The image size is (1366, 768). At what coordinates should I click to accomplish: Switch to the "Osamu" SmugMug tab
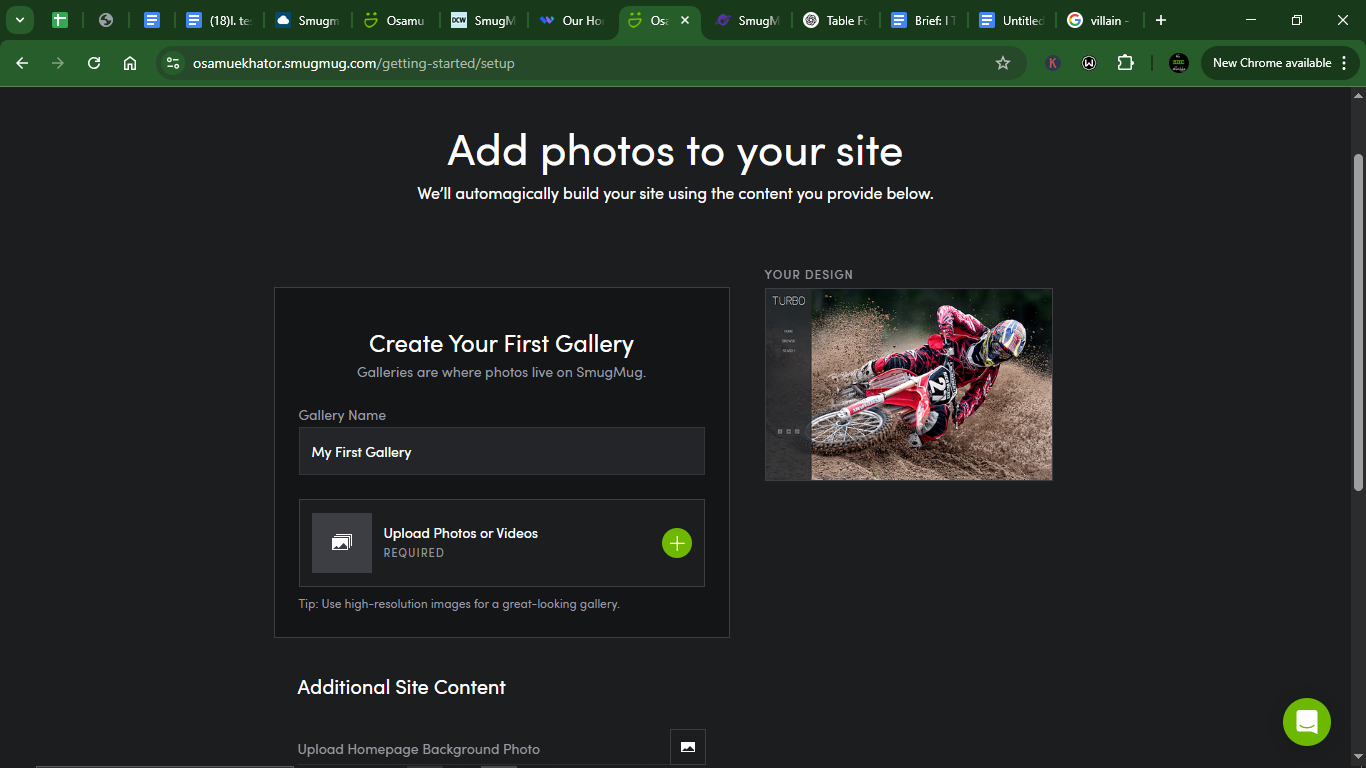395,20
